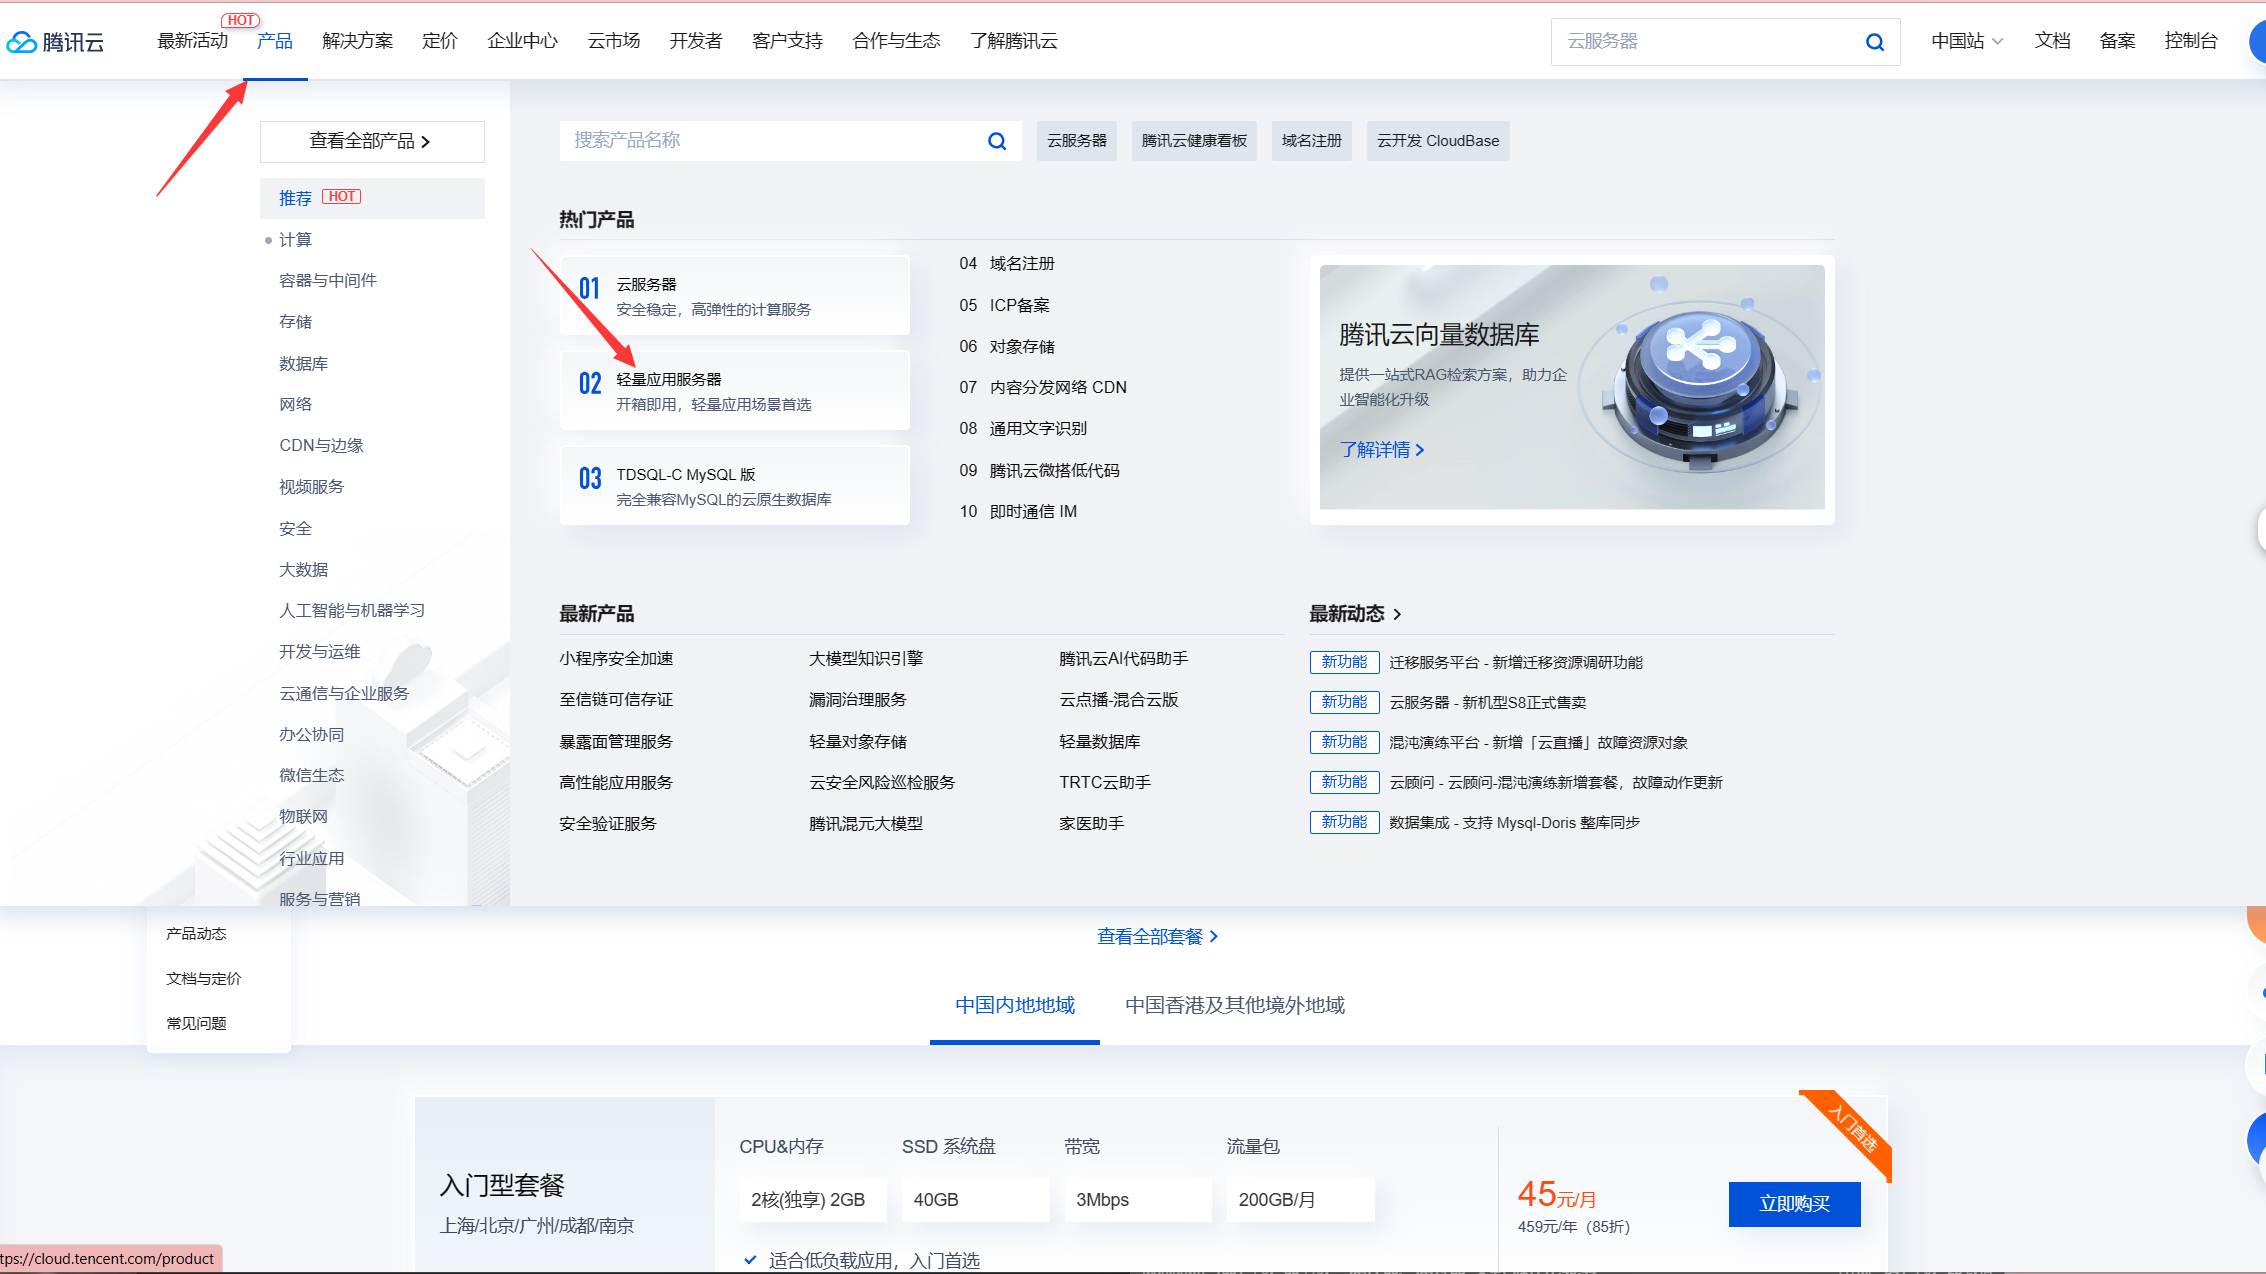Open the 02 轻量应用服务器 product card
The height and width of the screenshot is (1274, 2266).
coord(735,391)
